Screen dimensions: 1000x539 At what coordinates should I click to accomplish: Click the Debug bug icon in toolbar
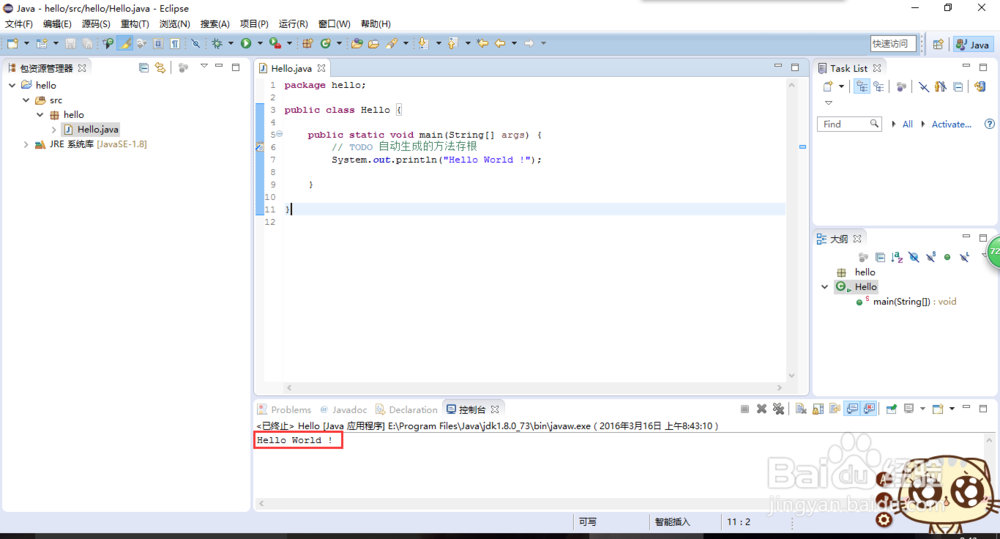tap(217, 43)
